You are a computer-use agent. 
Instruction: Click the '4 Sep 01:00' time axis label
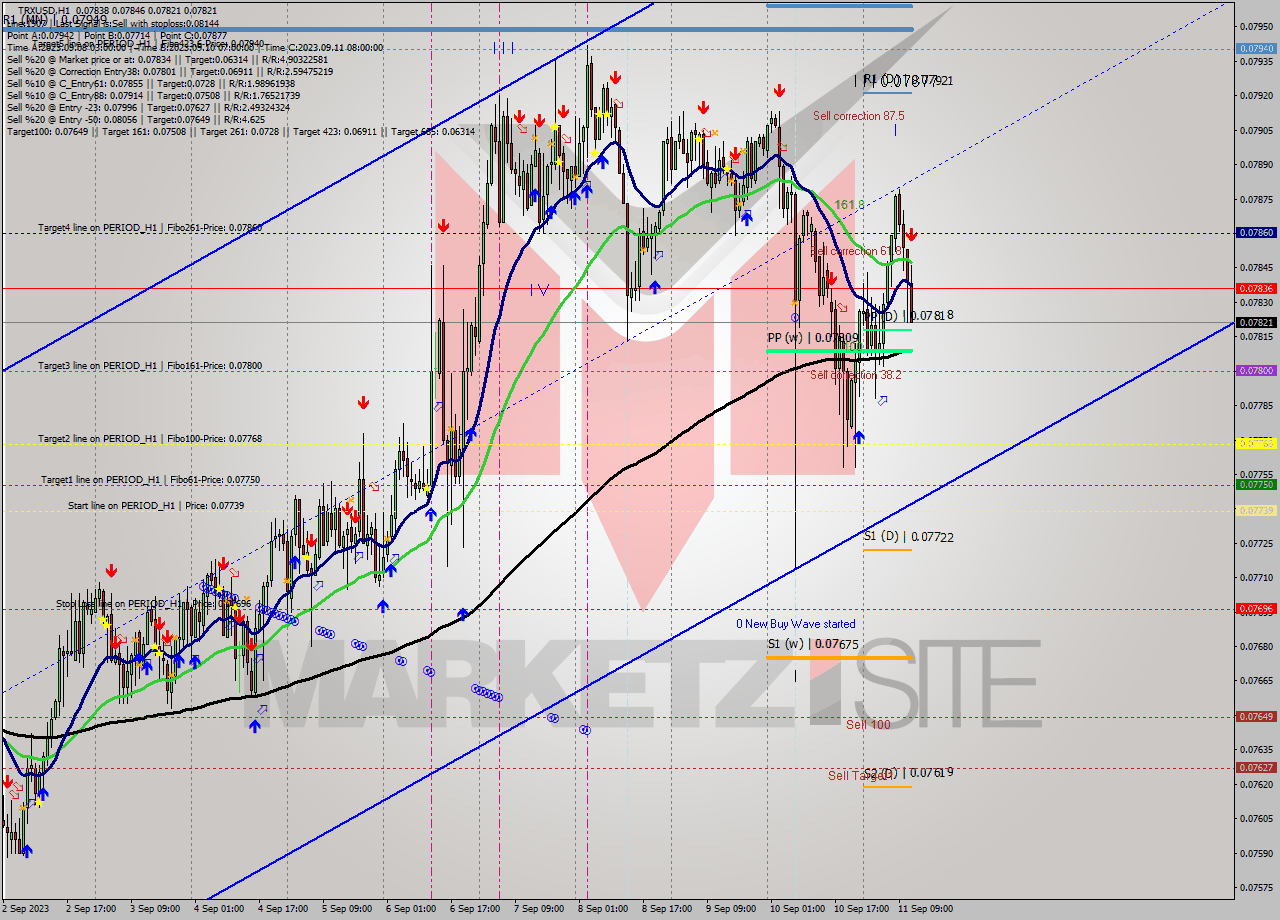coord(218,909)
